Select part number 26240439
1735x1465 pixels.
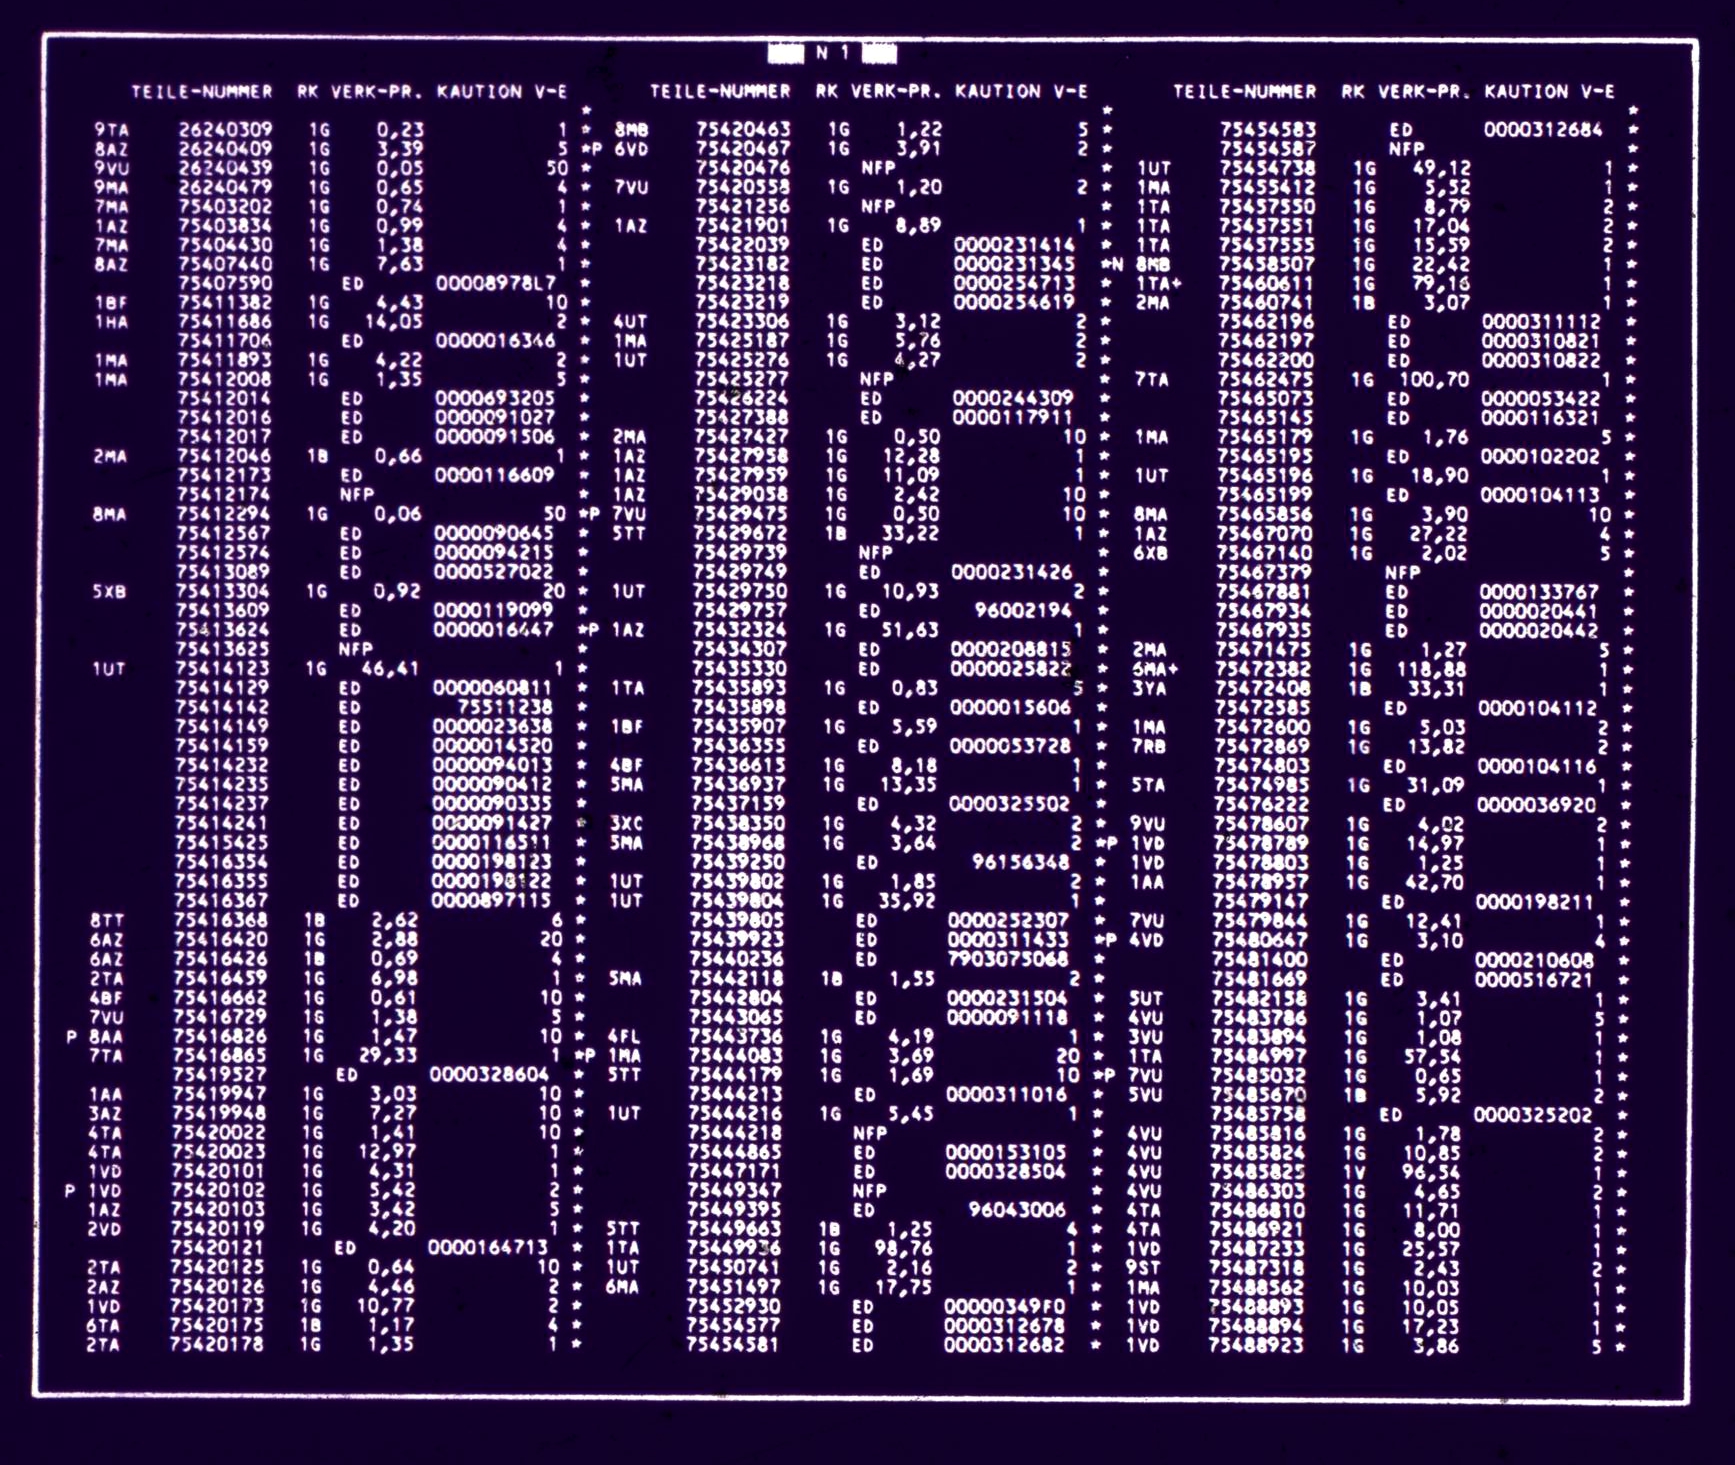pos(226,168)
